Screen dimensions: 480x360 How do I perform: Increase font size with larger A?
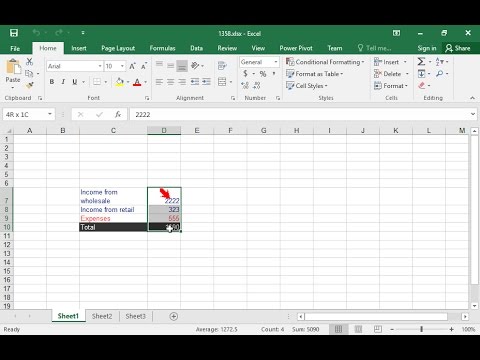pos(132,66)
